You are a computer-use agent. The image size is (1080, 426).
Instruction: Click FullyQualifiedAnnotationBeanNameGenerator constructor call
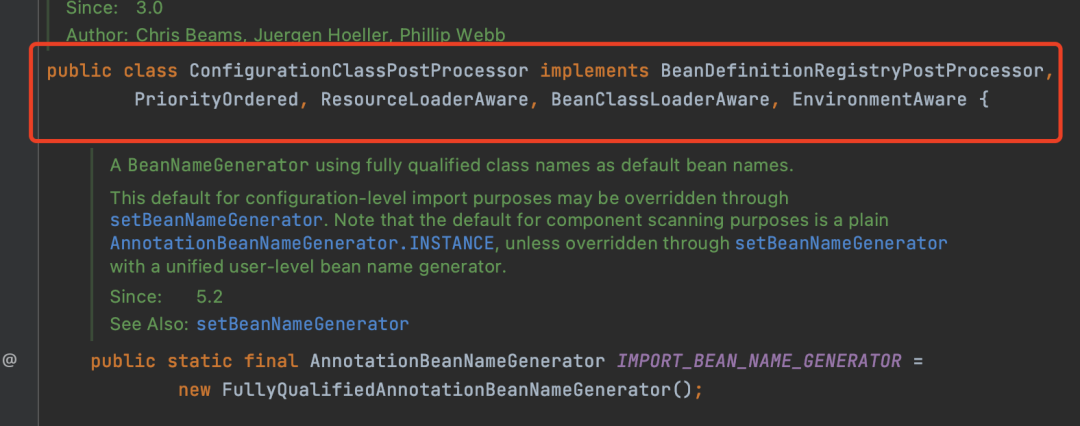point(446,389)
